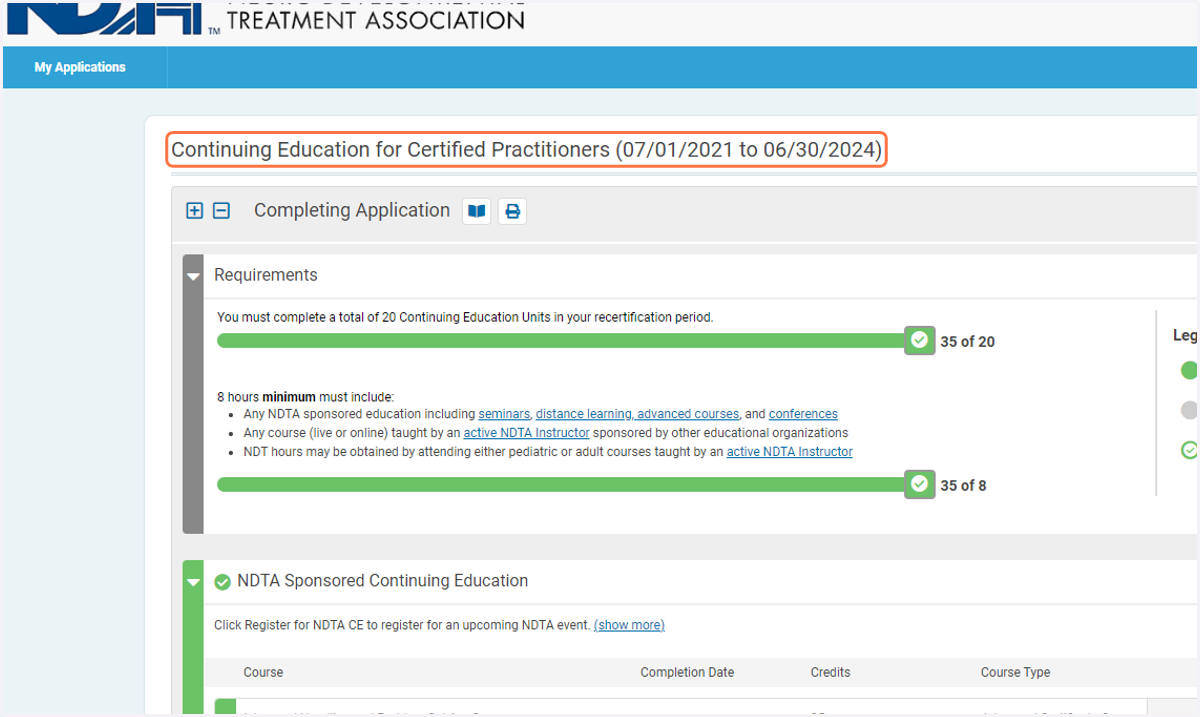1200x717 pixels.
Task: Collapse the Requirements section arrow
Action: (x=194, y=276)
